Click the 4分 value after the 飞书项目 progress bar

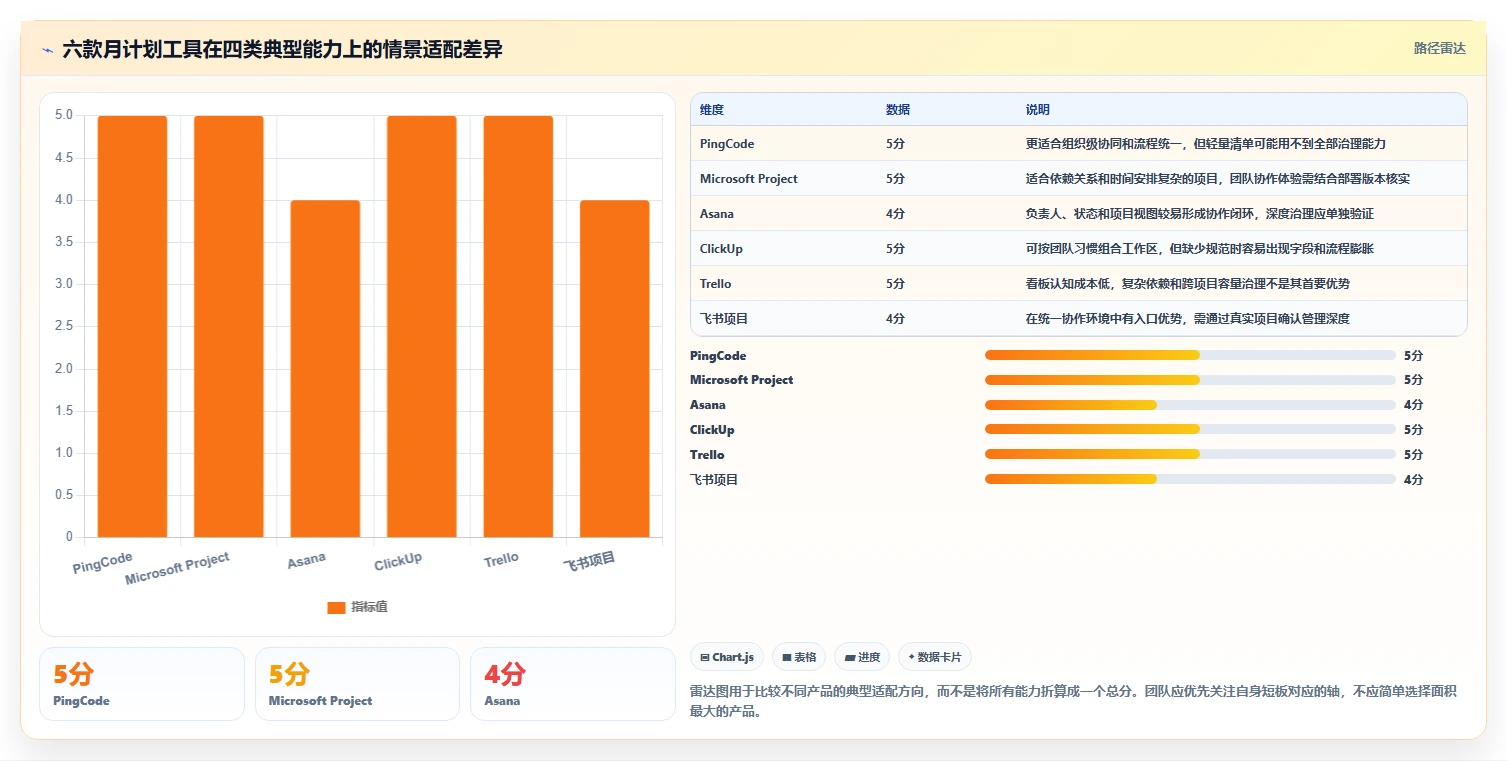(x=1413, y=480)
